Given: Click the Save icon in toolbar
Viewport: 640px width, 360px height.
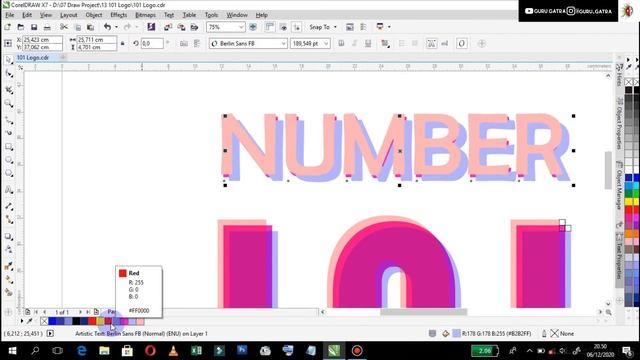Looking at the screenshot, I should point(34,27).
